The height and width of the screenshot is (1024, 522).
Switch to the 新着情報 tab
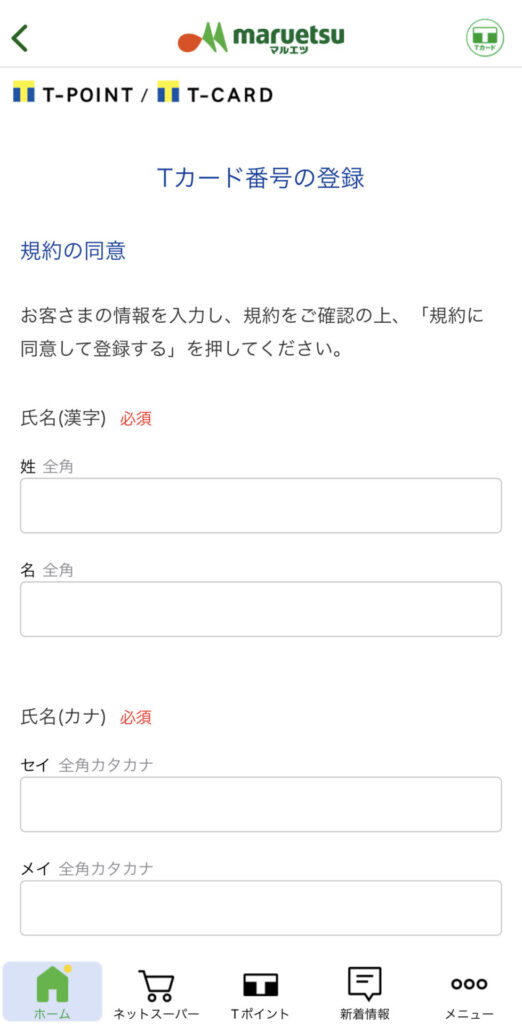(365, 991)
